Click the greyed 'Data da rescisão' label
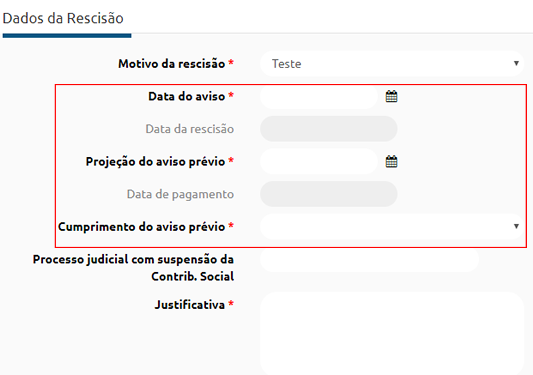This screenshot has width=533, height=375. tap(190, 129)
